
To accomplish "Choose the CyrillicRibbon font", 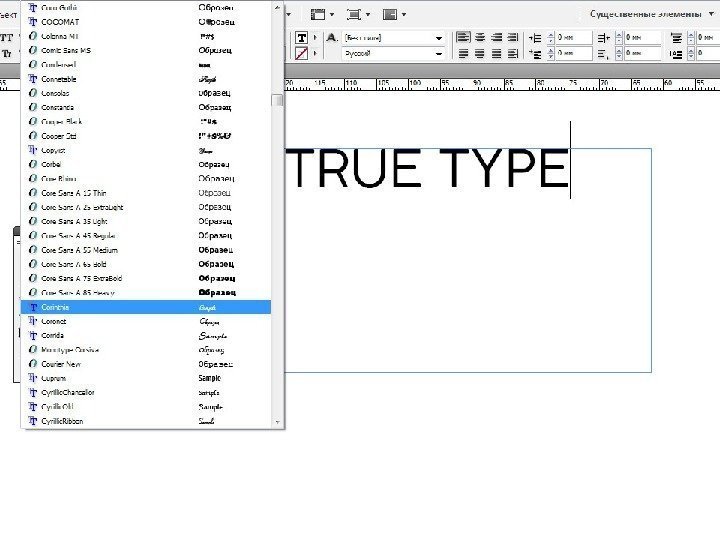I will (146, 421).
